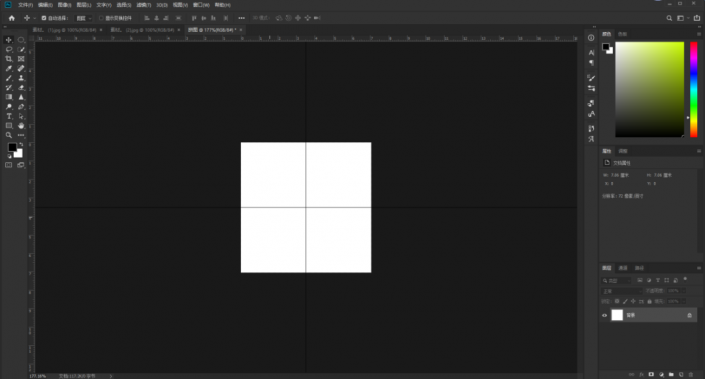Viewport: 705px width, 379px height.
Task: Add a layer mask
Action: click(651, 375)
